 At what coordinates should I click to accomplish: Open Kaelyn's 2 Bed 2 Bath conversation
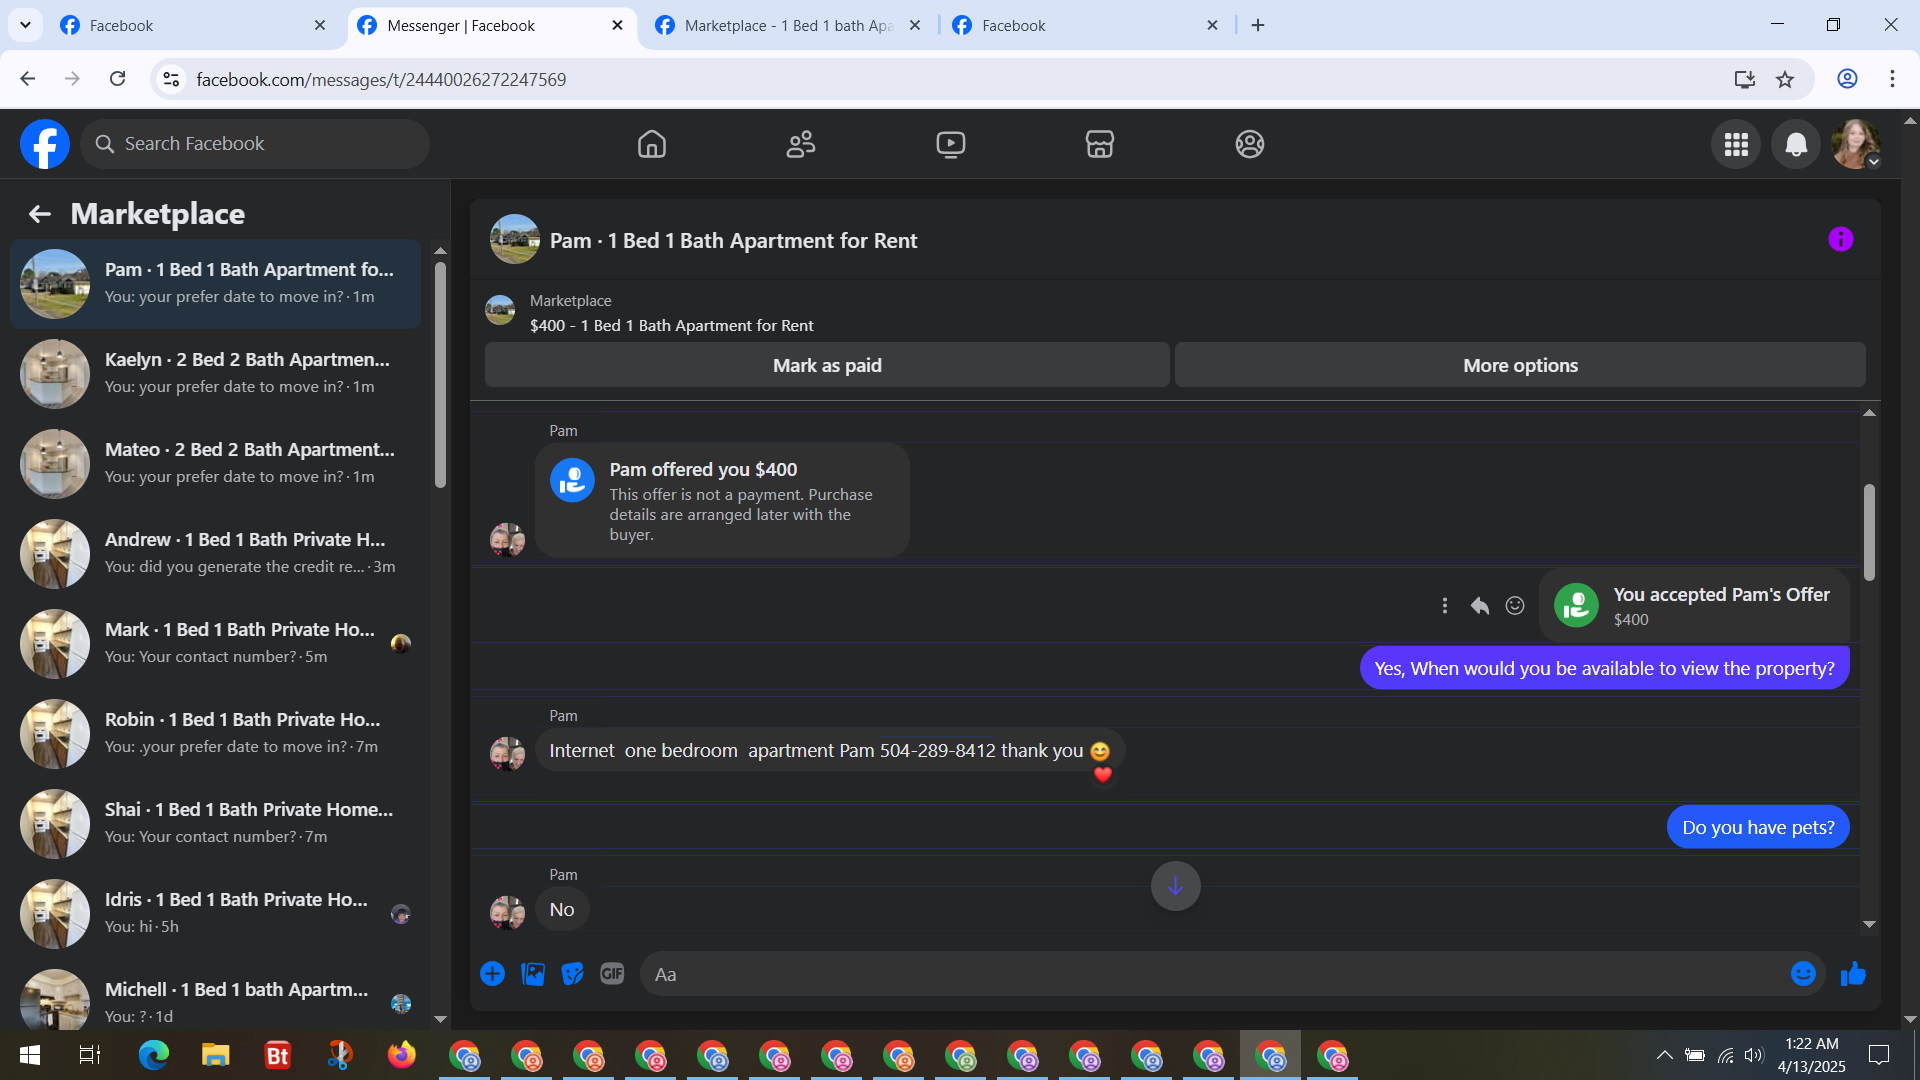click(215, 374)
